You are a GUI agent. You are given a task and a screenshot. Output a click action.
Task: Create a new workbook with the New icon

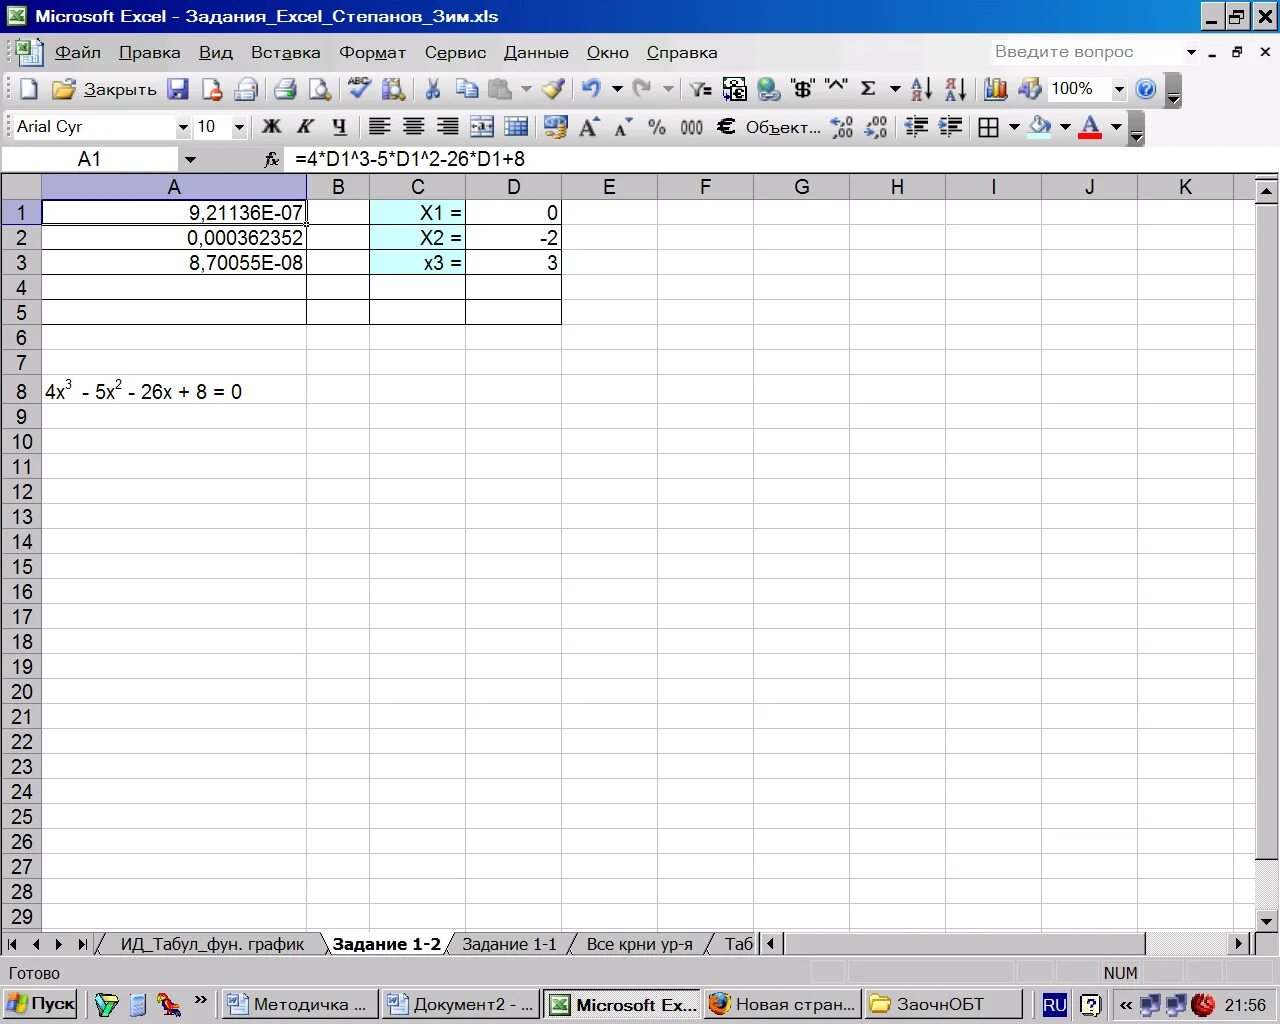[29, 89]
